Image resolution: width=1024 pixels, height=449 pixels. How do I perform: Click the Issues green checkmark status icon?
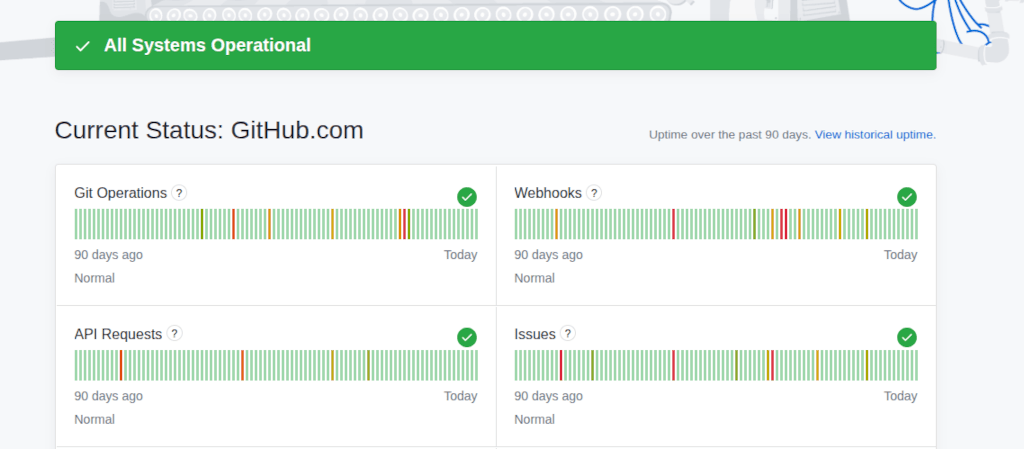[907, 338]
